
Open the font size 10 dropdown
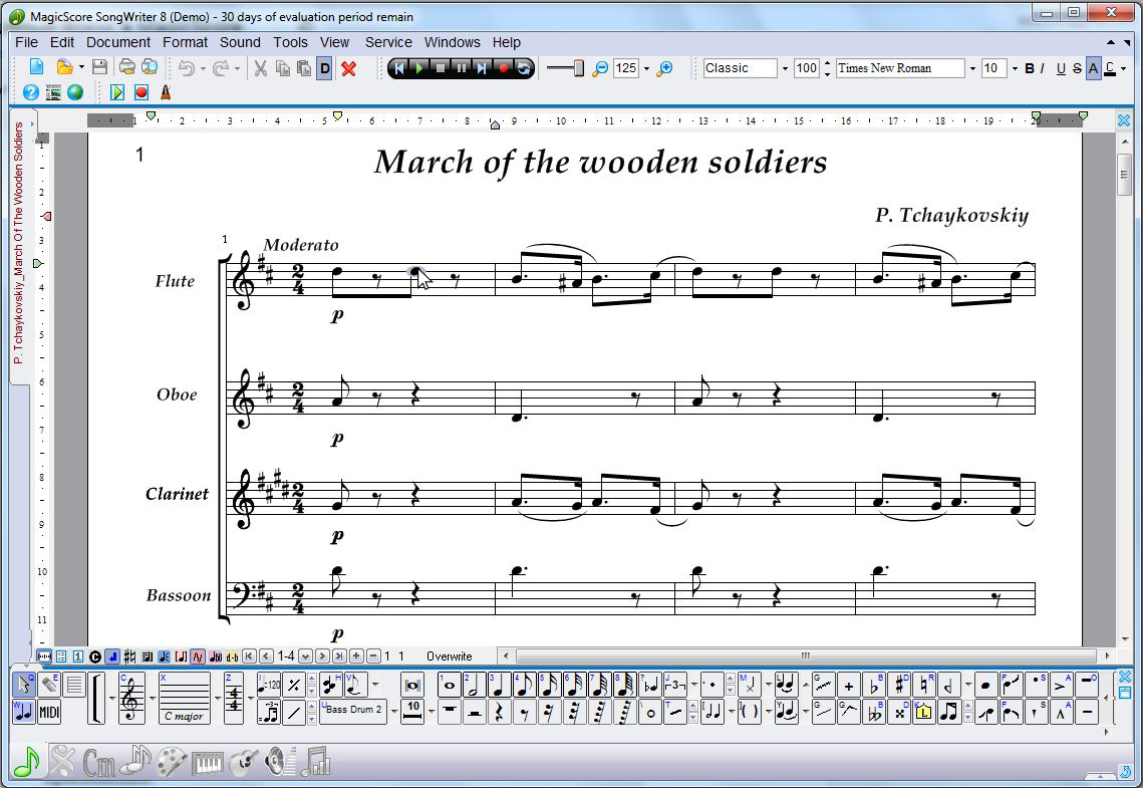(1015, 69)
